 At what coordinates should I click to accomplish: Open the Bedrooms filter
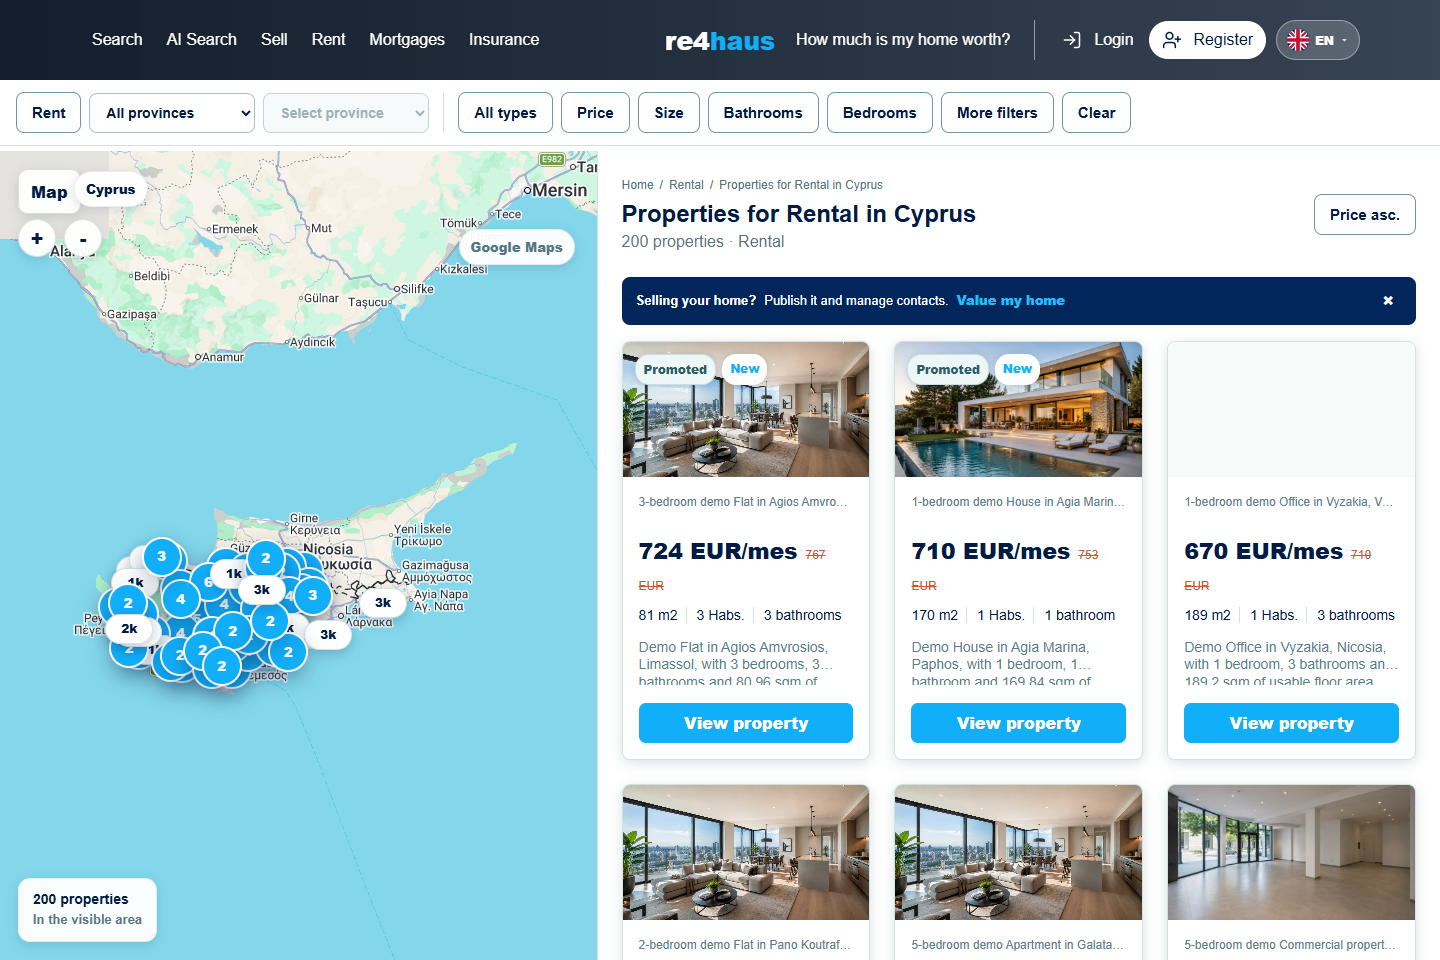click(x=879, y=113)
